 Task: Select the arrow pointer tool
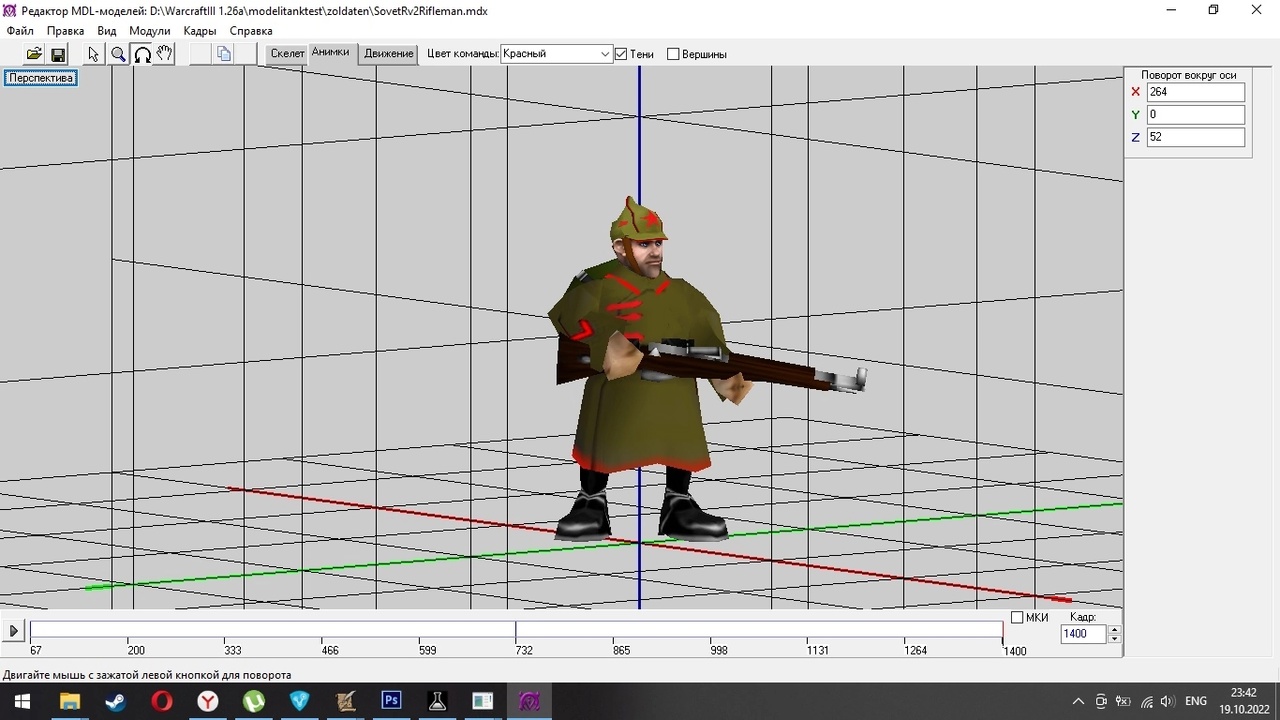click(x=94, y=54)
